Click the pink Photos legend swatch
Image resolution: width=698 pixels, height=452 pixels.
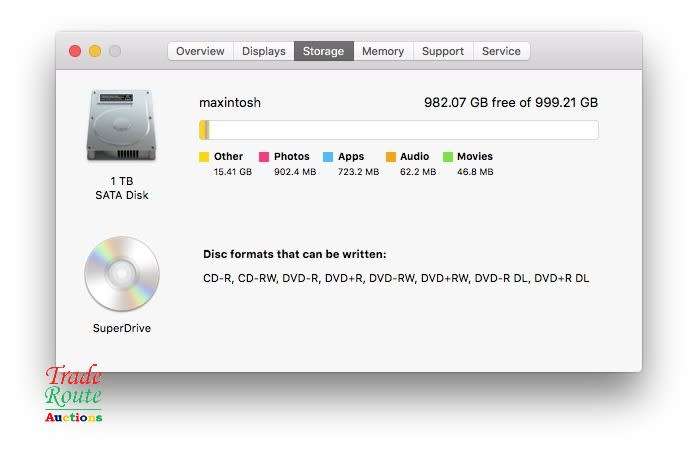pyautogui.click(x=264, y=157)
